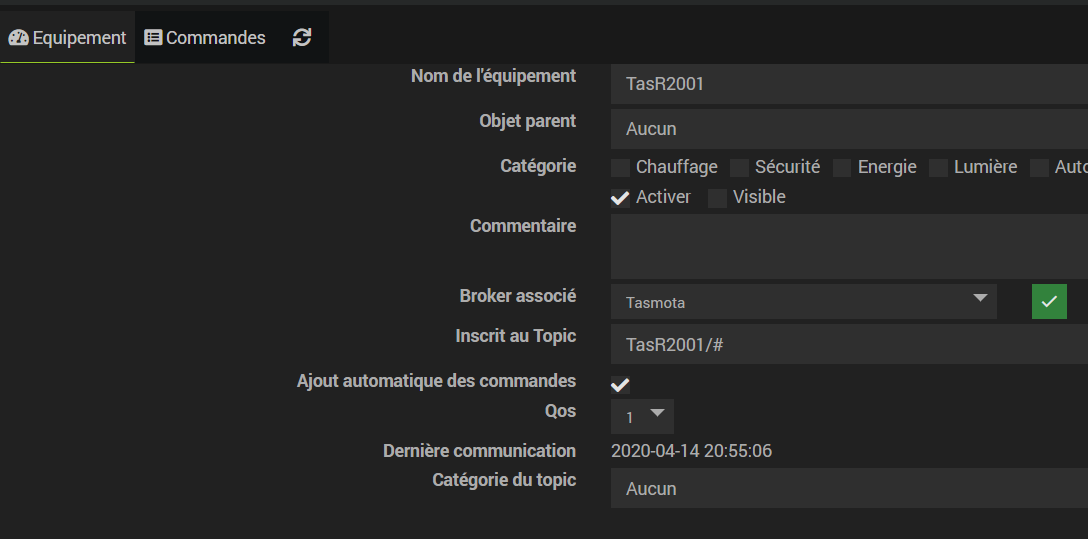Click the list icon on Commandes tab
Viewport: 1088px width, 539px height.
point(153,38)
